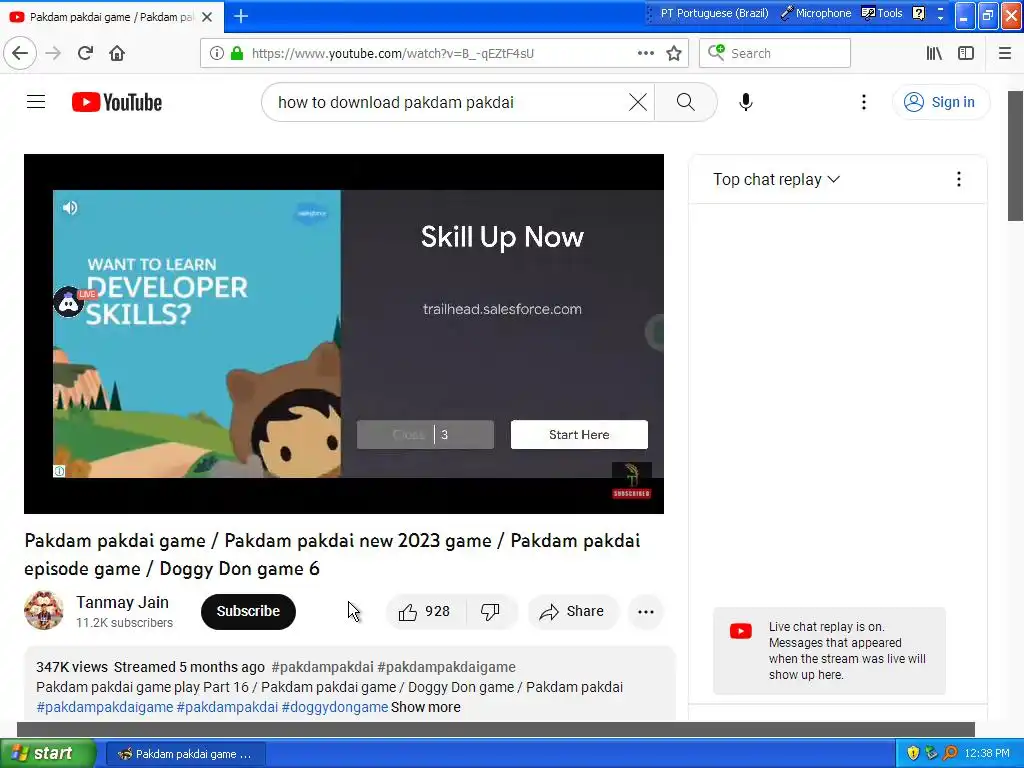Subscribe to Tanmay Jain
Viewport: 1024px width, 768px height.
tap(248, 611)
